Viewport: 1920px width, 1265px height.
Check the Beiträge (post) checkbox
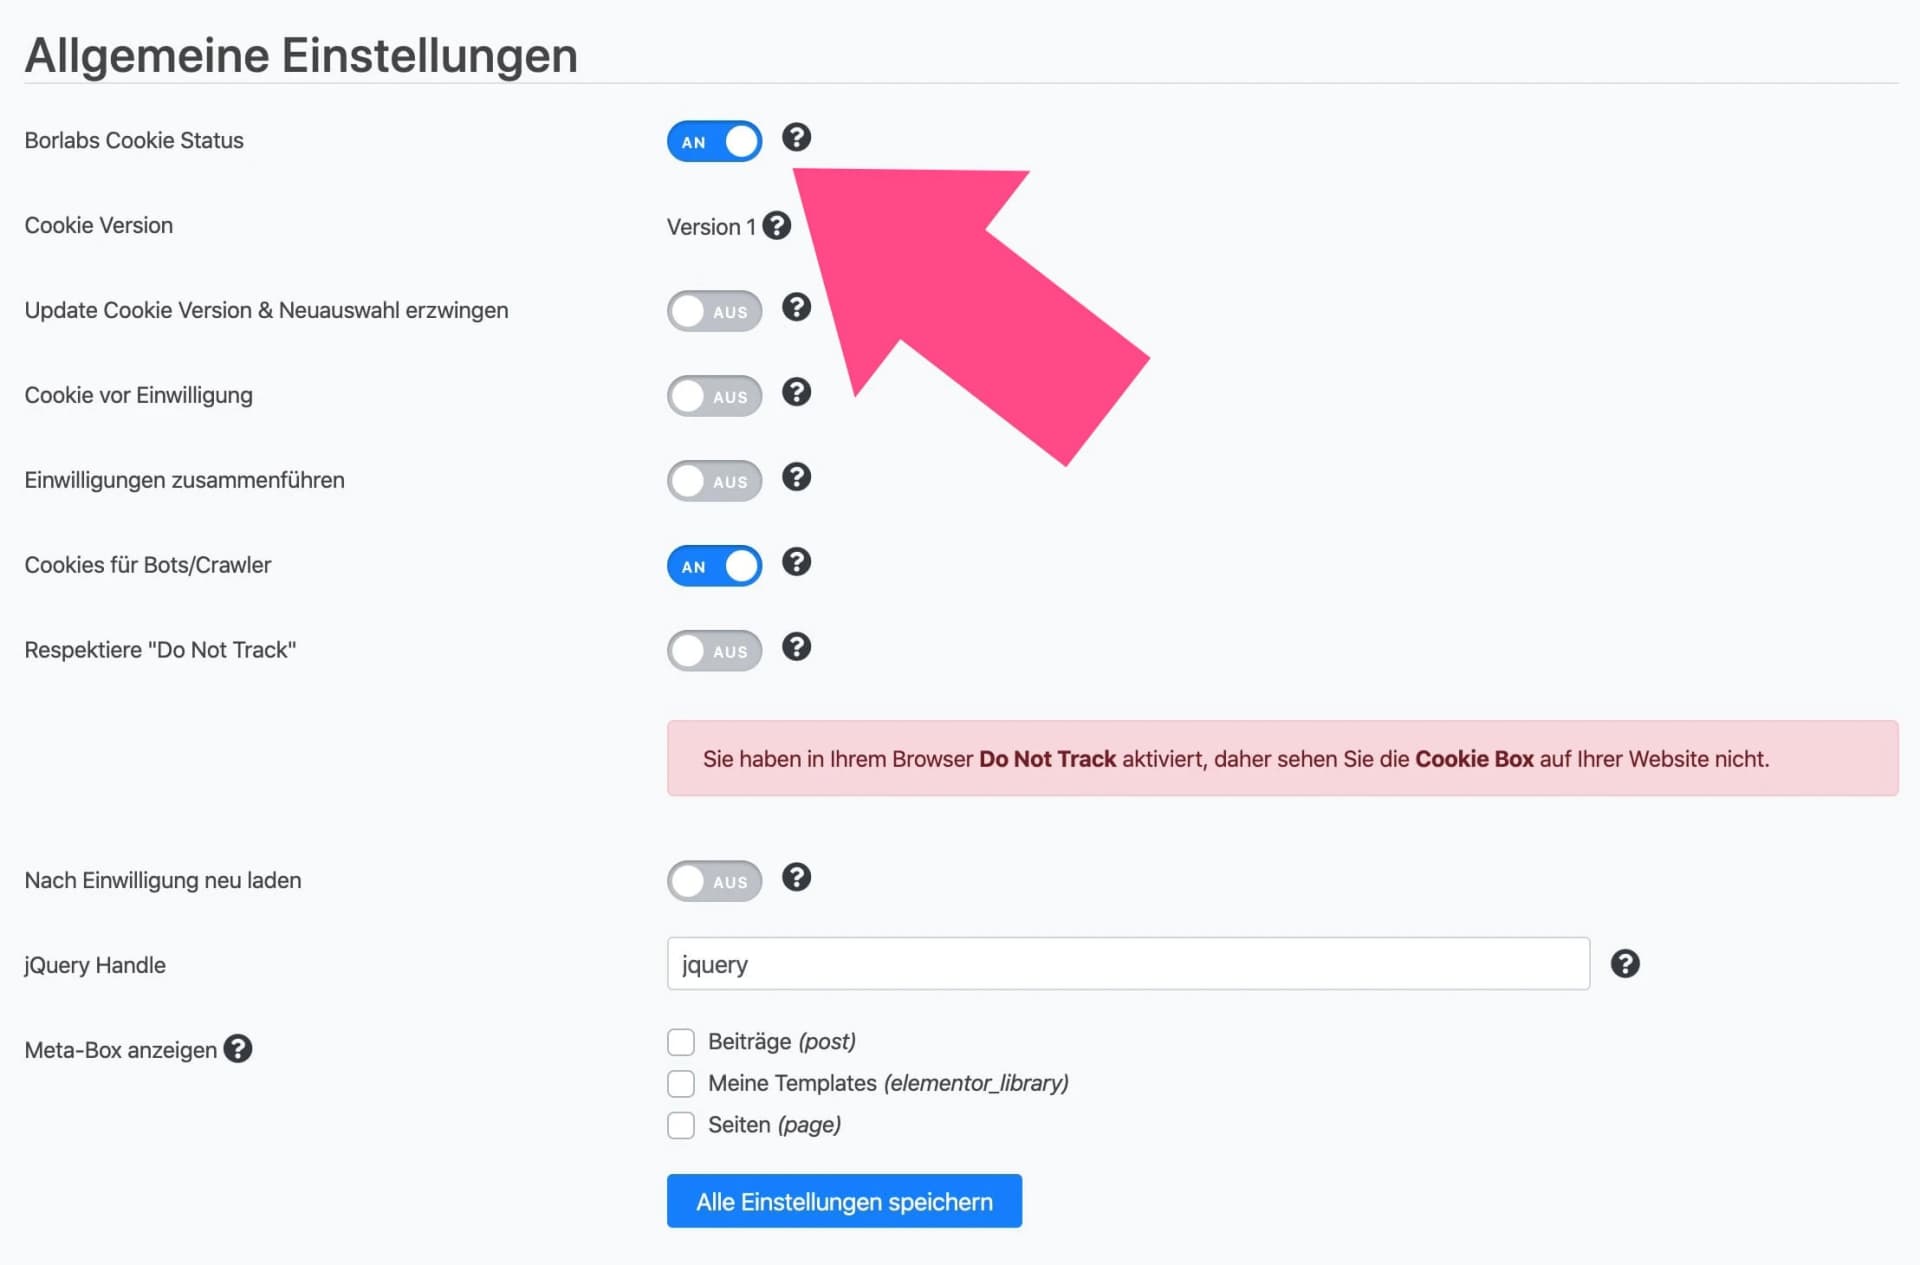[680, 1041]
